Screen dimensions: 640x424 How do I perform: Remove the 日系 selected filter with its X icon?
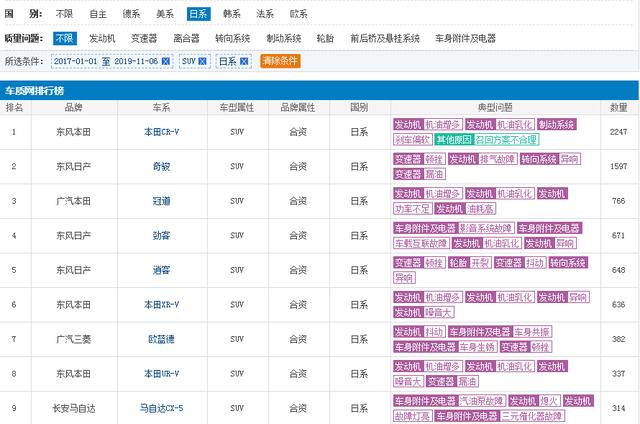point(244,61)
